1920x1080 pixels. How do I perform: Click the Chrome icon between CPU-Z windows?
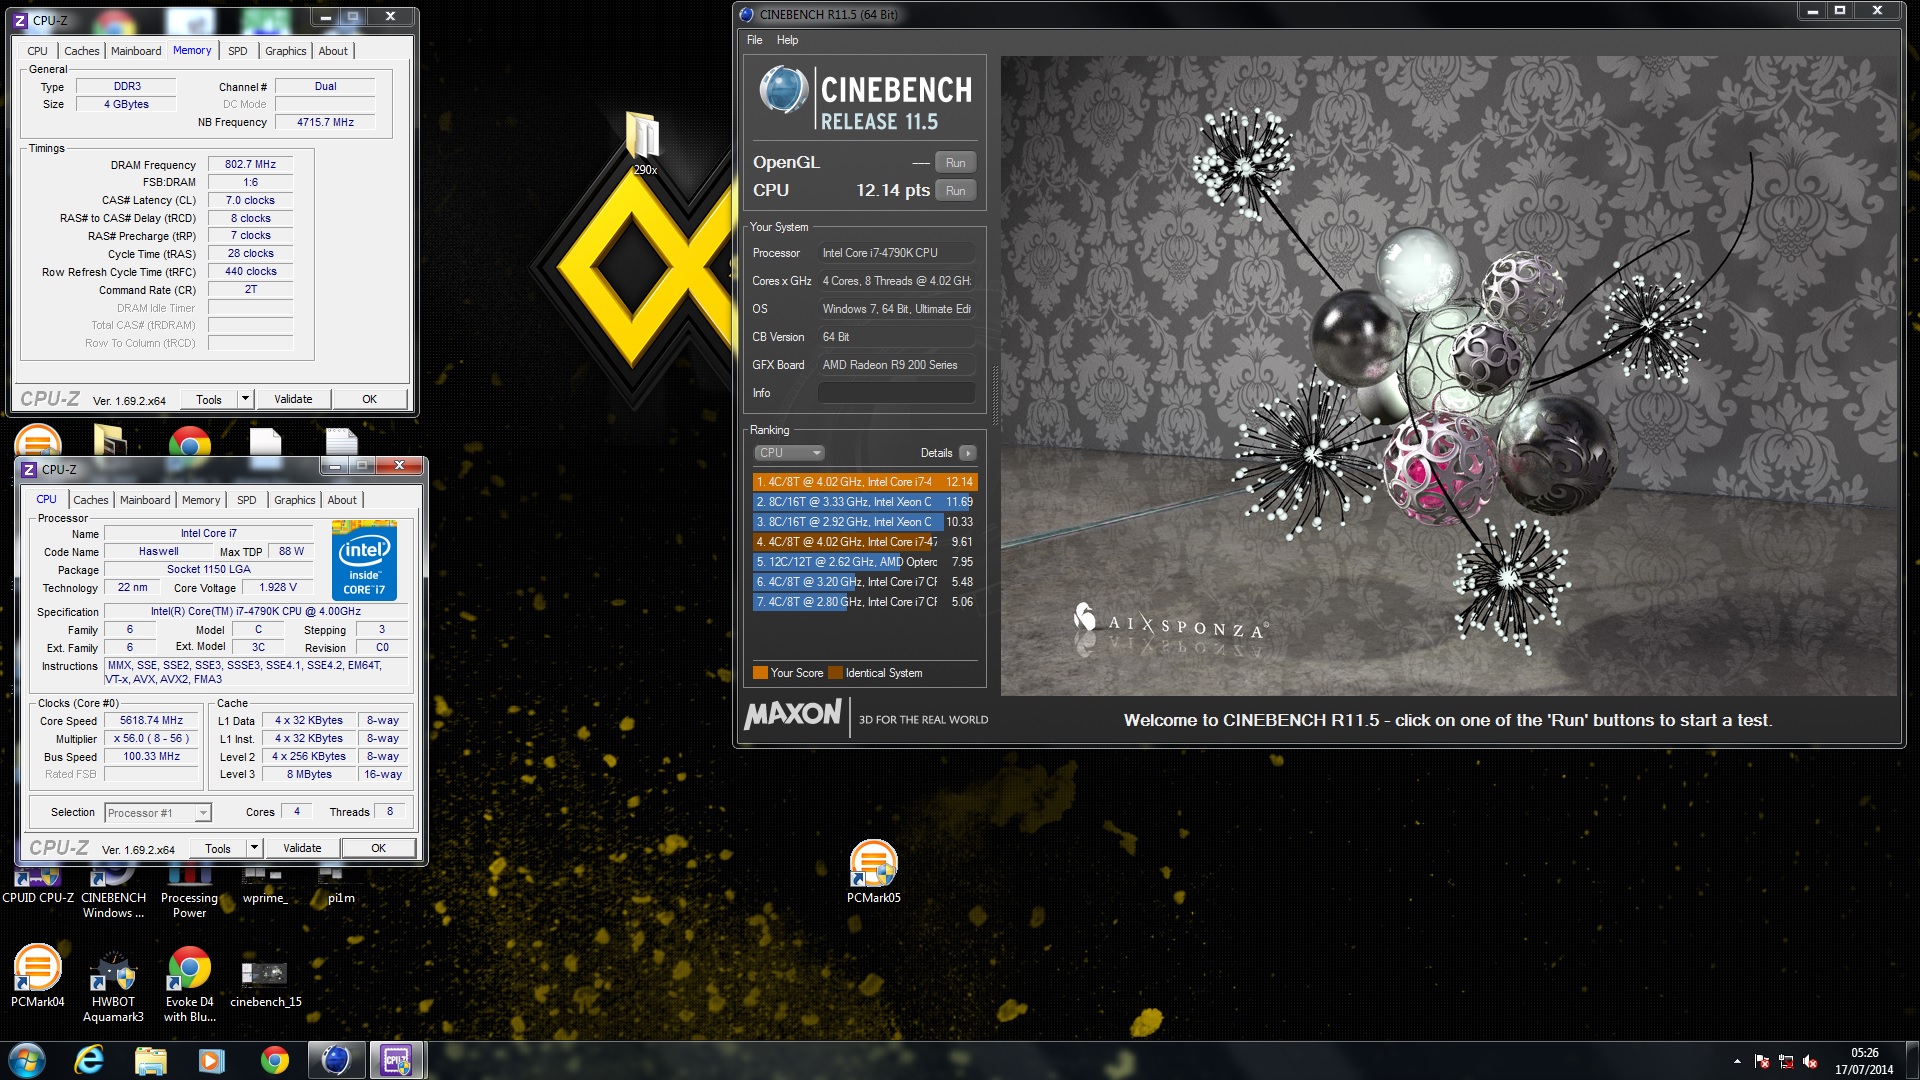(x=189, y=442)
